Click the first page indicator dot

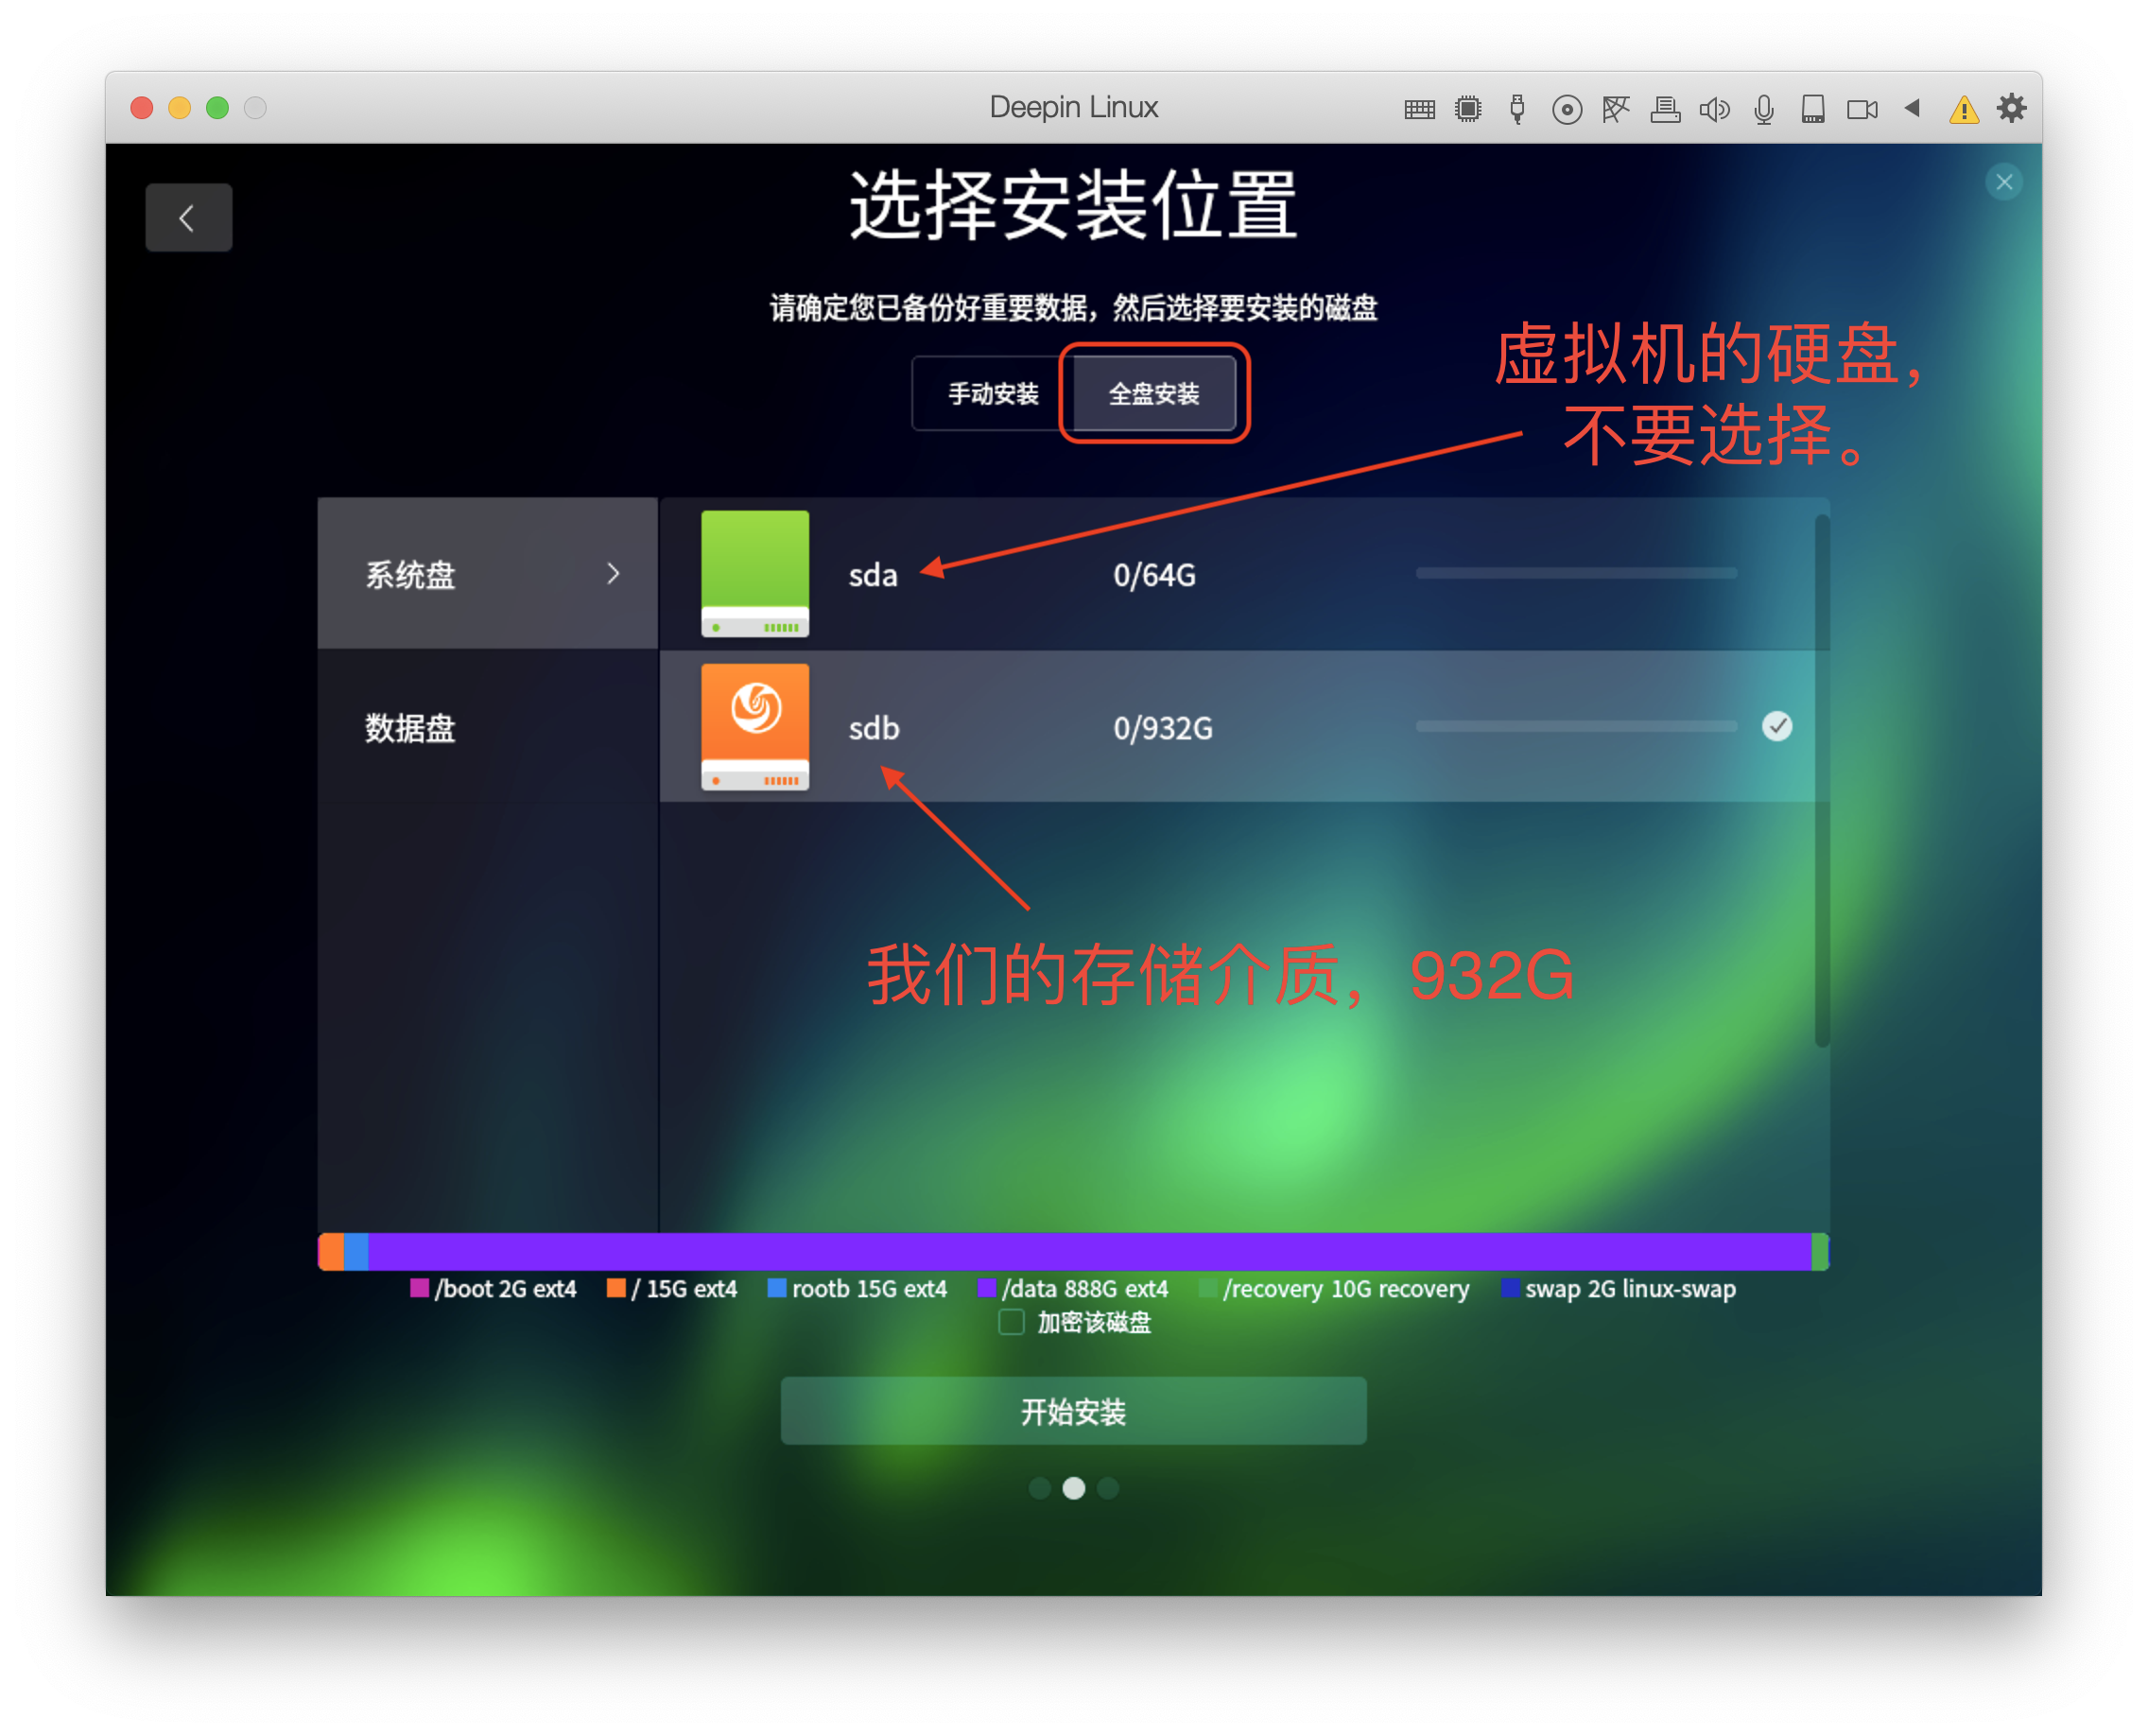pos(1040,1488)
